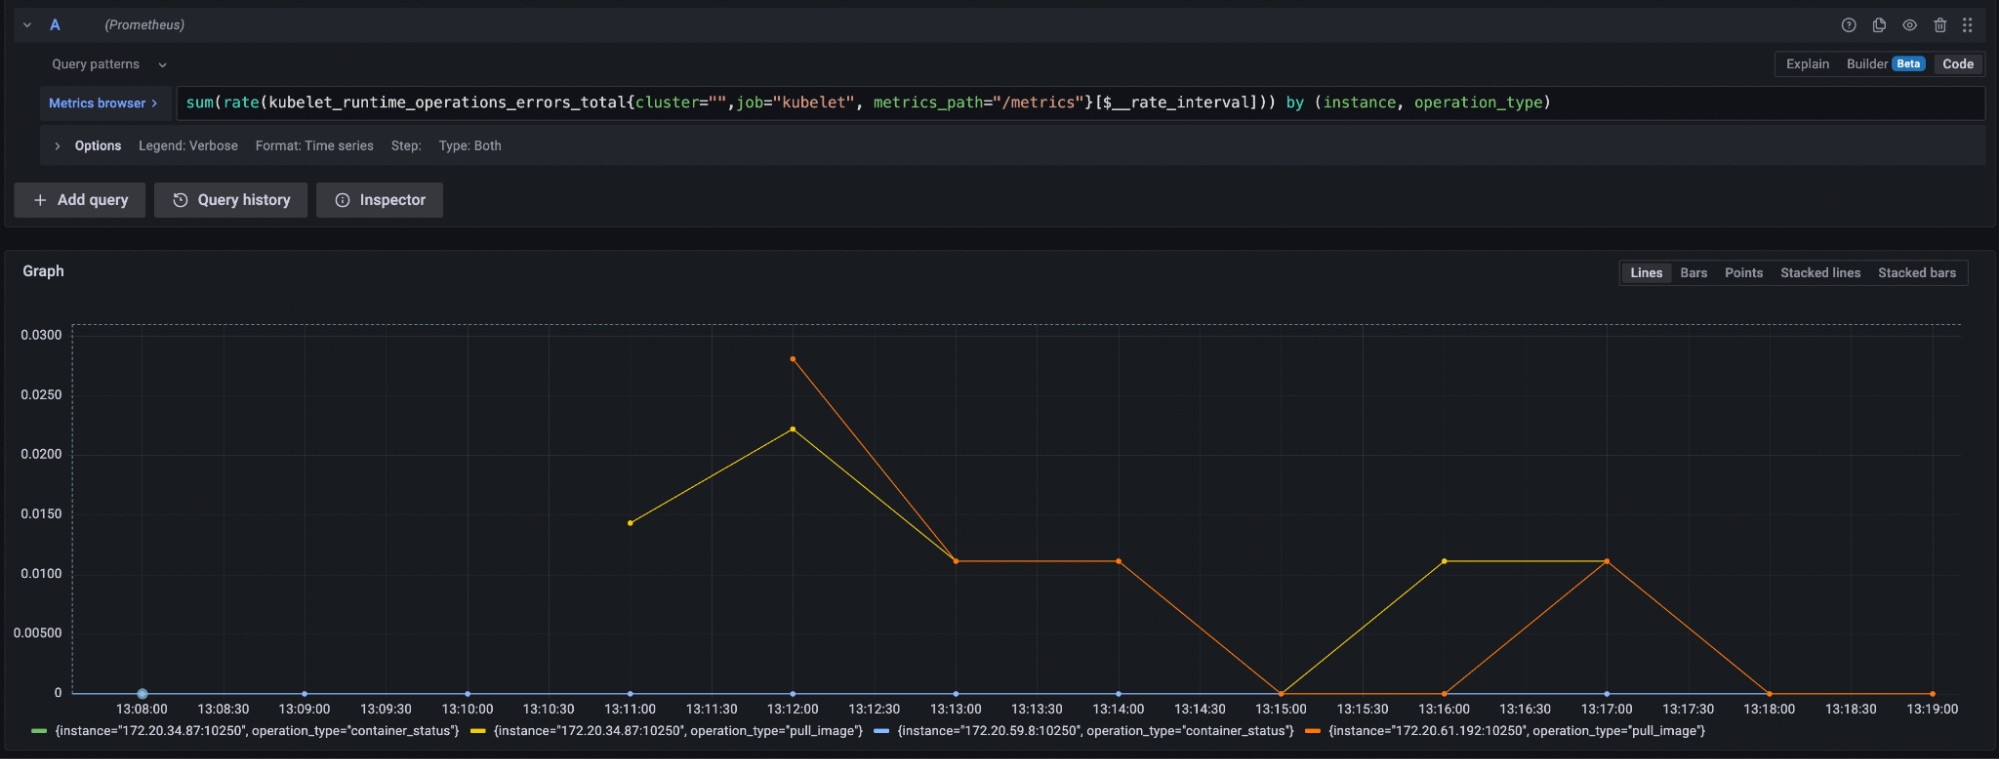Click the clock icon in Query history
1999x760 pixels.
180,200
